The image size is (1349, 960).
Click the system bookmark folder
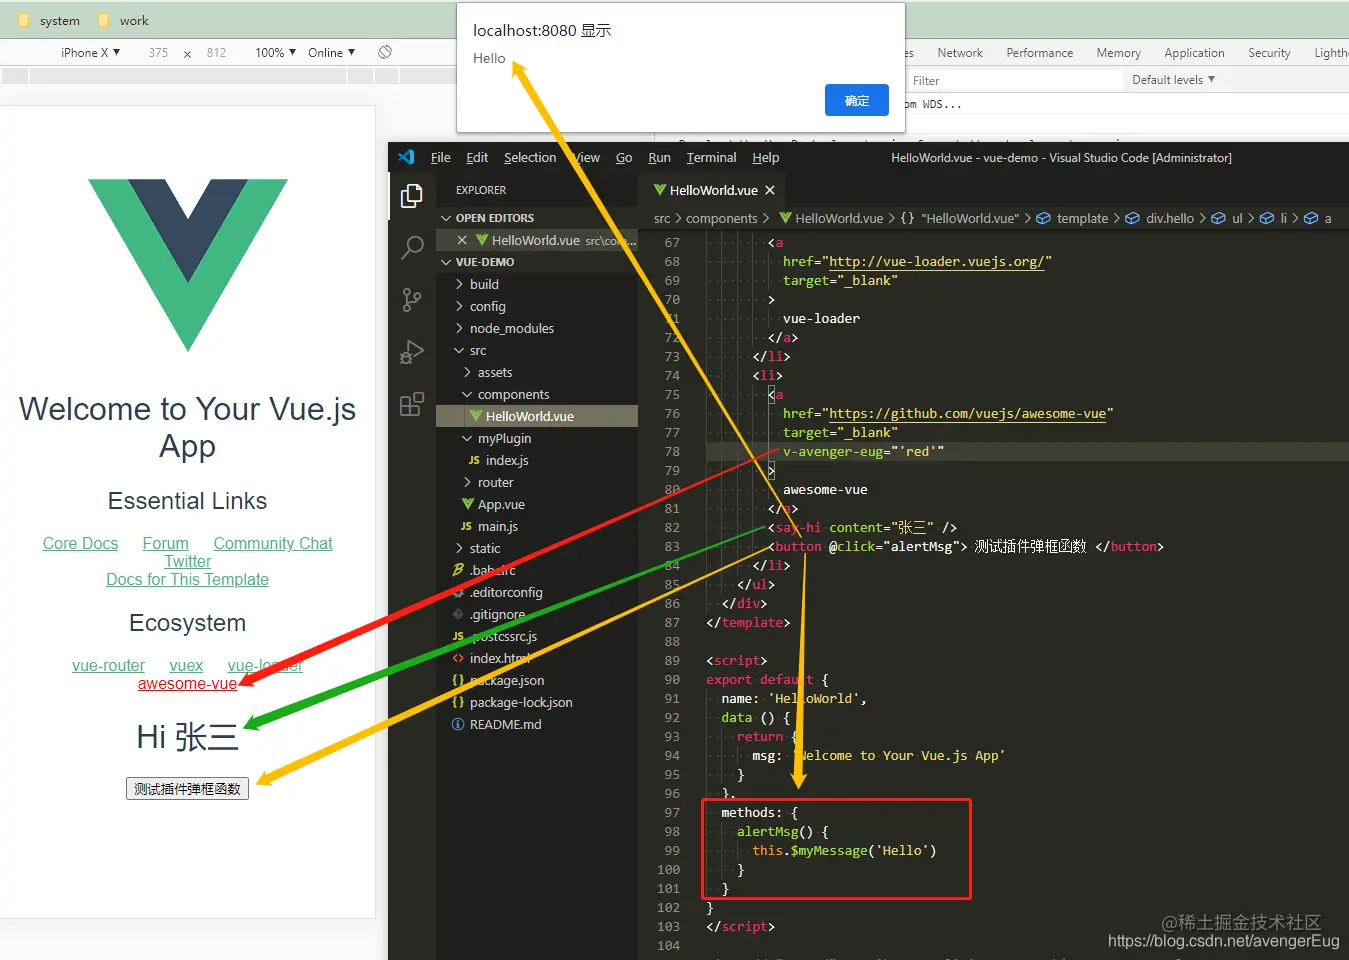click(50, 20)
